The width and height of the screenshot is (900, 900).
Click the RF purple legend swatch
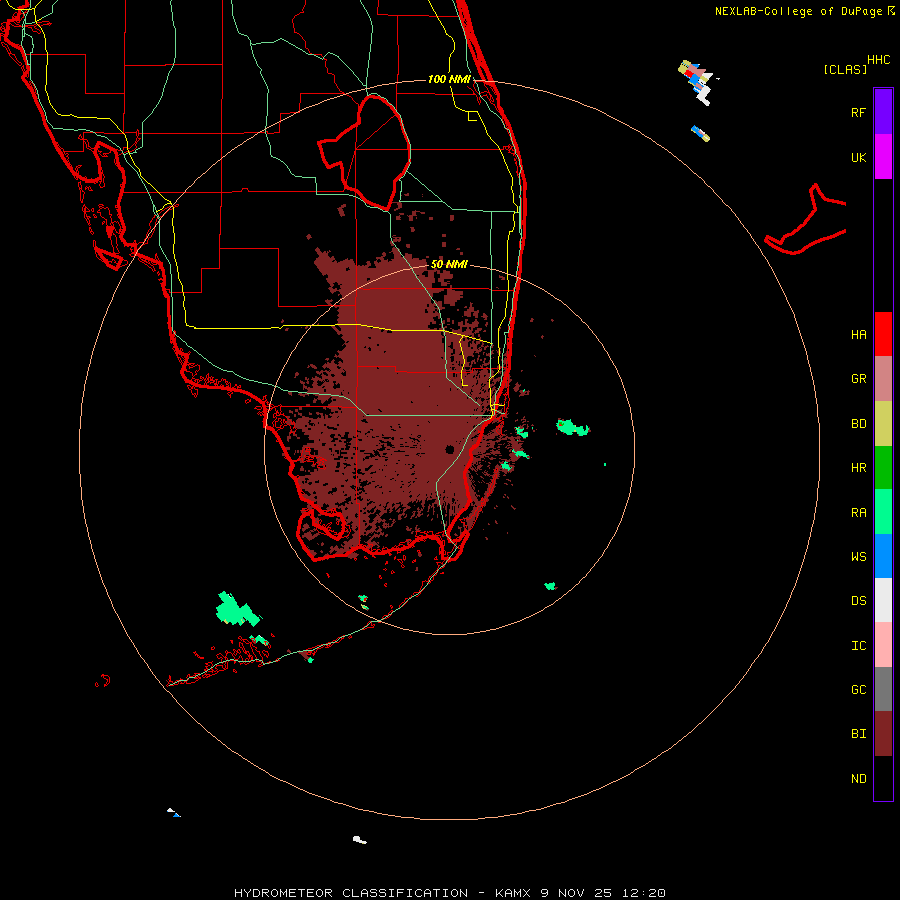click(883, 112)
